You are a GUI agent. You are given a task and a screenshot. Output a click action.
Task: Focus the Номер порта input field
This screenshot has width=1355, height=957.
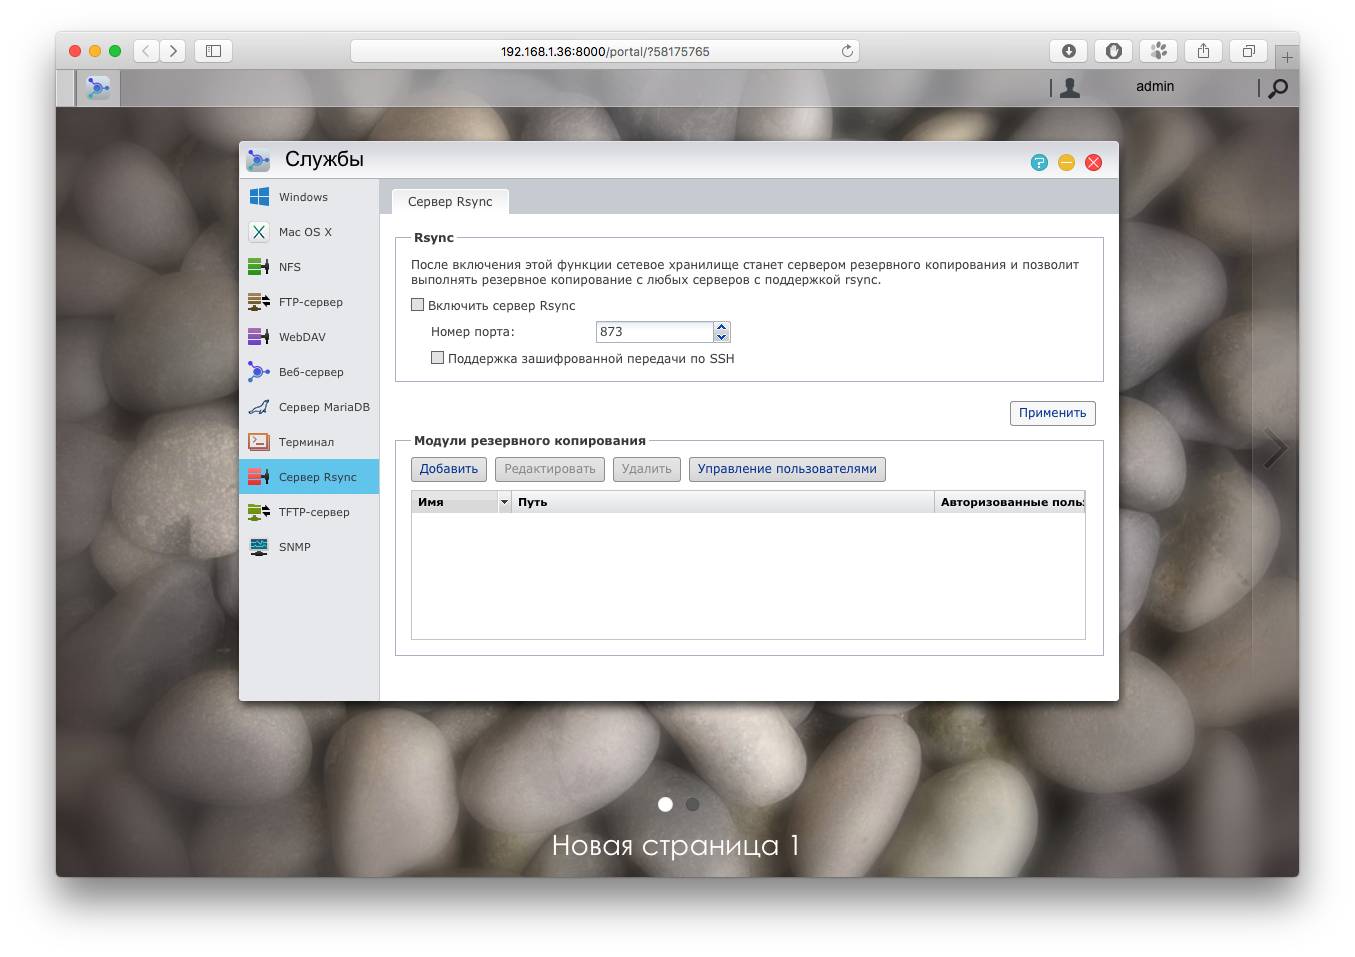tap(655, 332)
